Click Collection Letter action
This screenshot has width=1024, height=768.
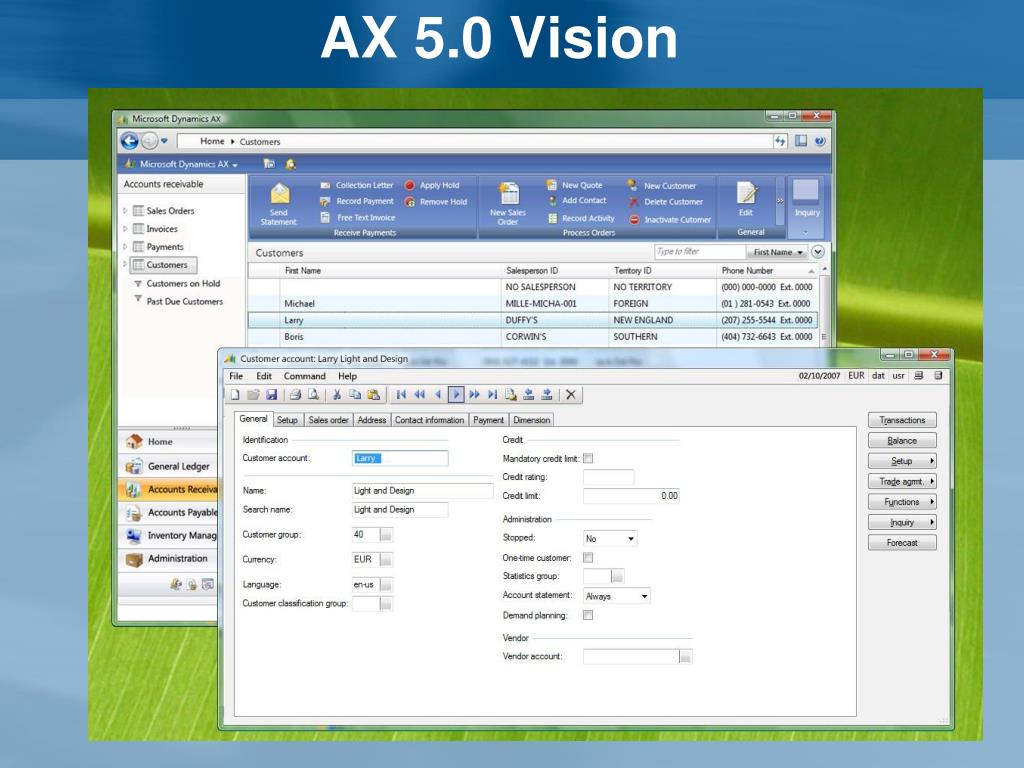[x=357, y=185]
